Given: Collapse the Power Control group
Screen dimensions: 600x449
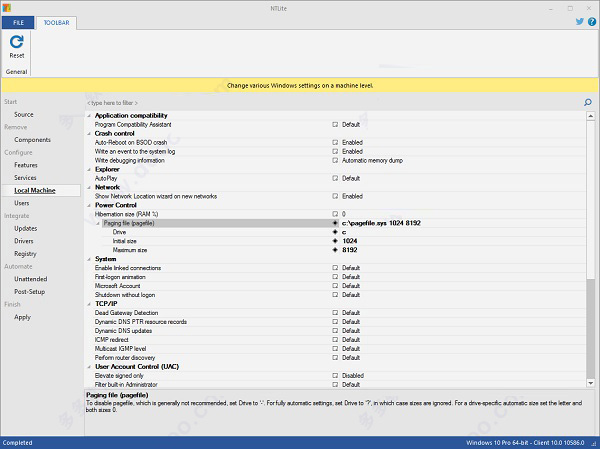Looking at the screenshot, I should pos(89,205).
